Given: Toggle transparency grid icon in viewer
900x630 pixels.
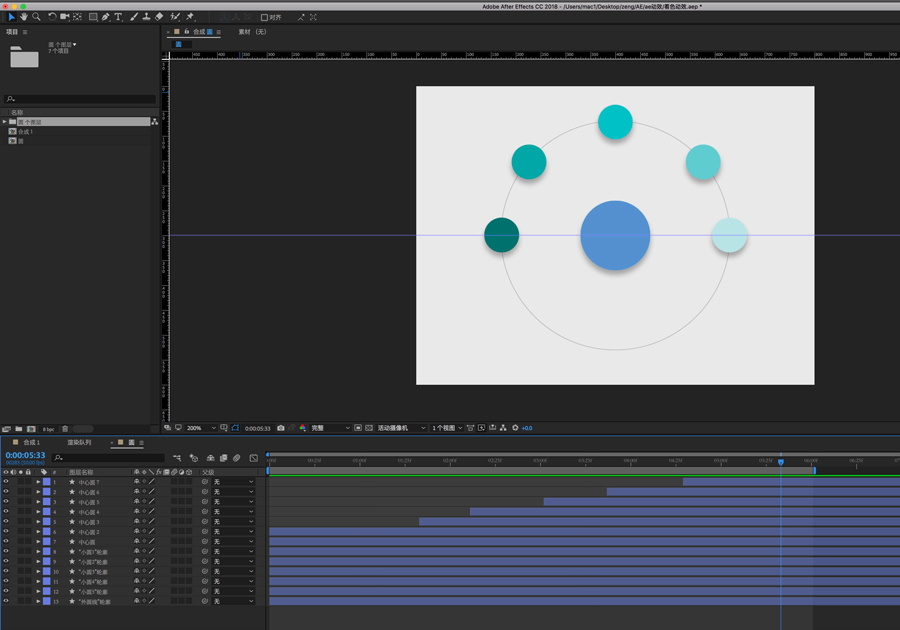Looking at the screenshot, I should pos(369,428).
